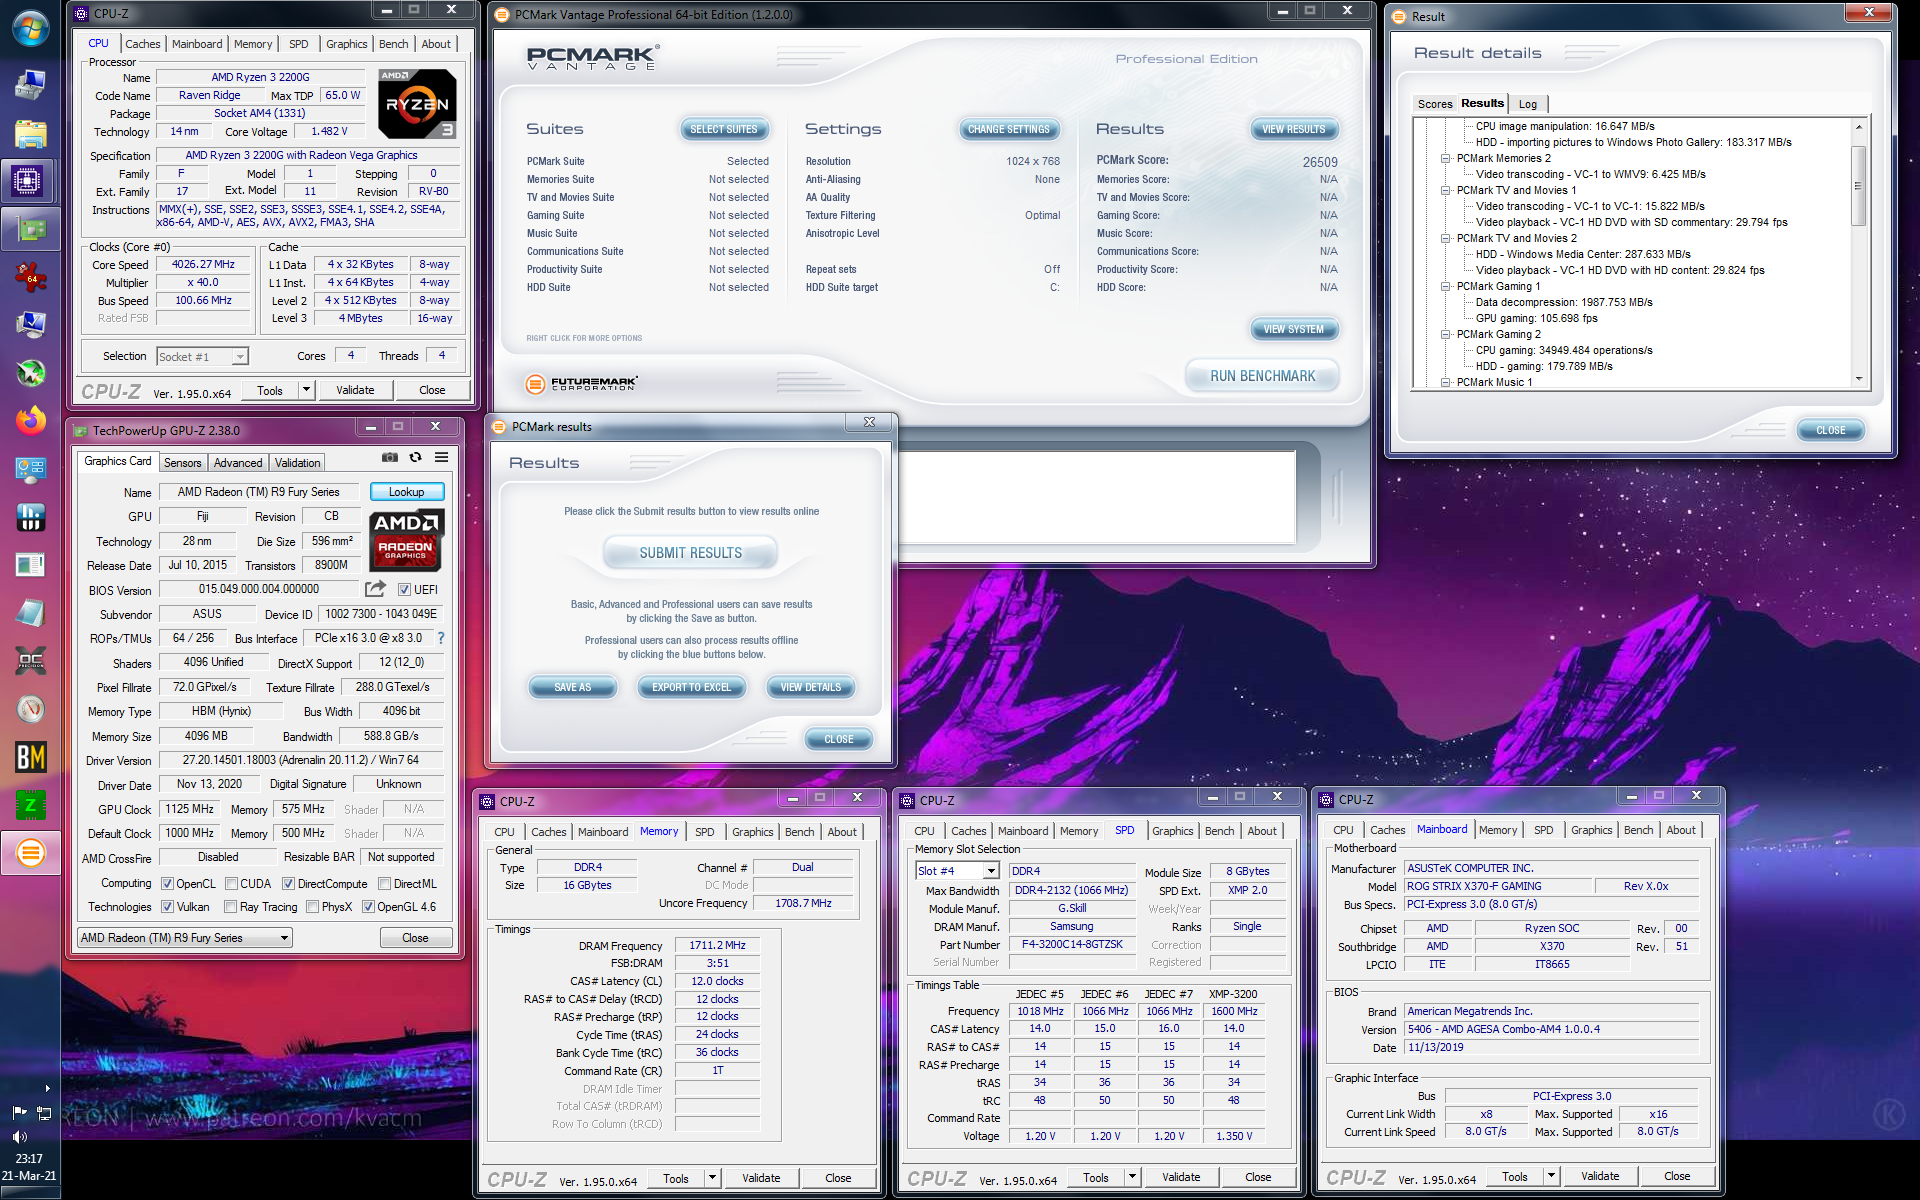Open the HWMonitor bar-chart taskbar icon
The width and height of the screenshot is (1920, 1200).
[x=30, y=517]
